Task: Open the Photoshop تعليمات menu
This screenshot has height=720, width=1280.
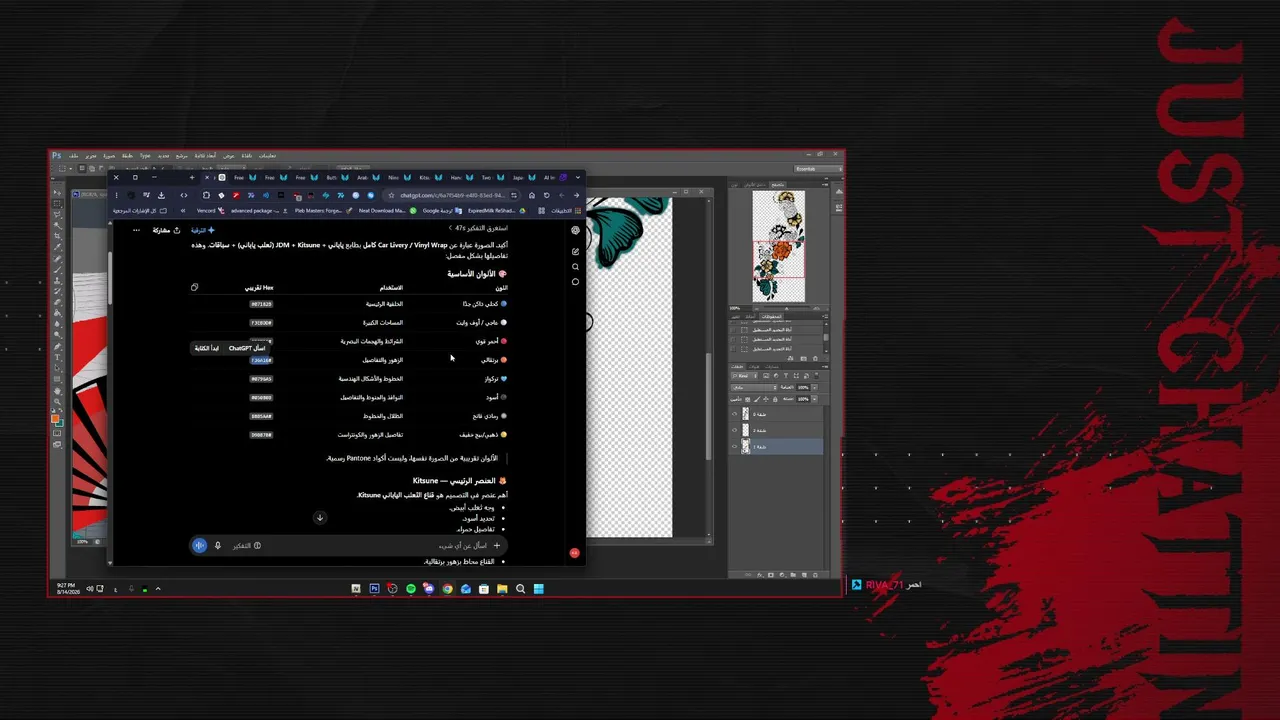Action: click(x=267, y=156)
